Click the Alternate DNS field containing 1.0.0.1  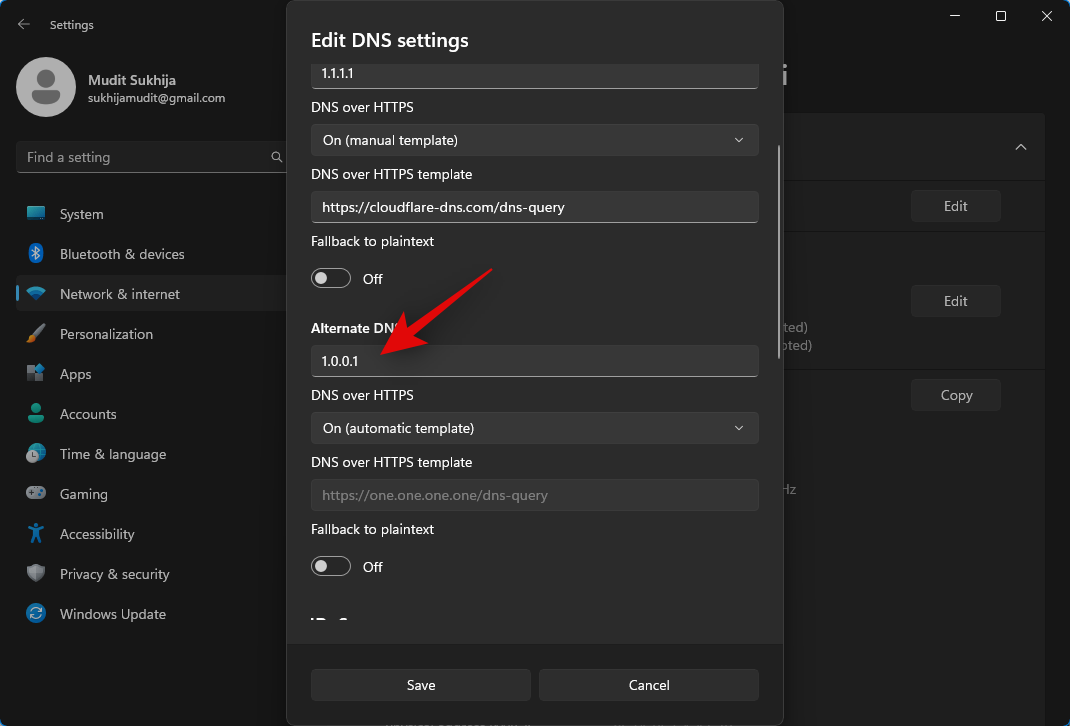(534, 361)
